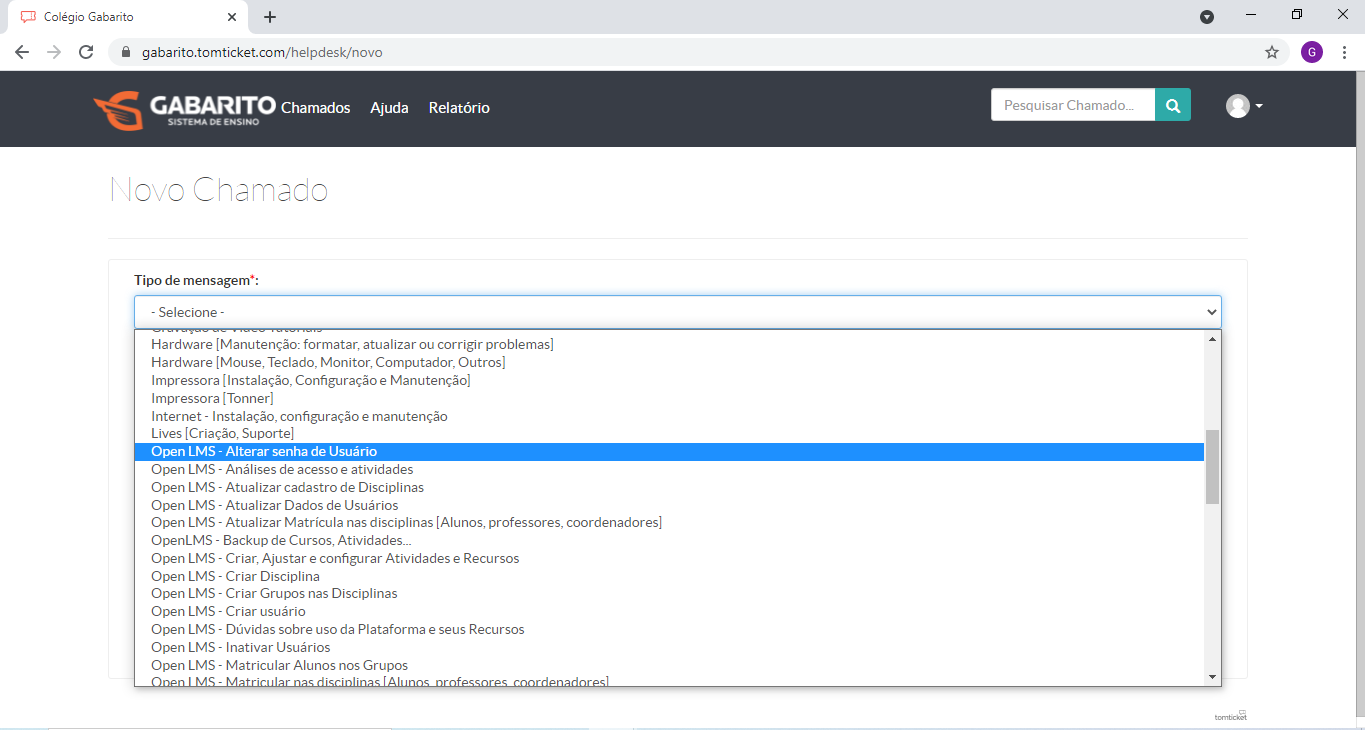1365x730 pixels.
Task: Click the Pesquisar Chamado search field
Action: pyautogui.click(x=1073, y=105)
